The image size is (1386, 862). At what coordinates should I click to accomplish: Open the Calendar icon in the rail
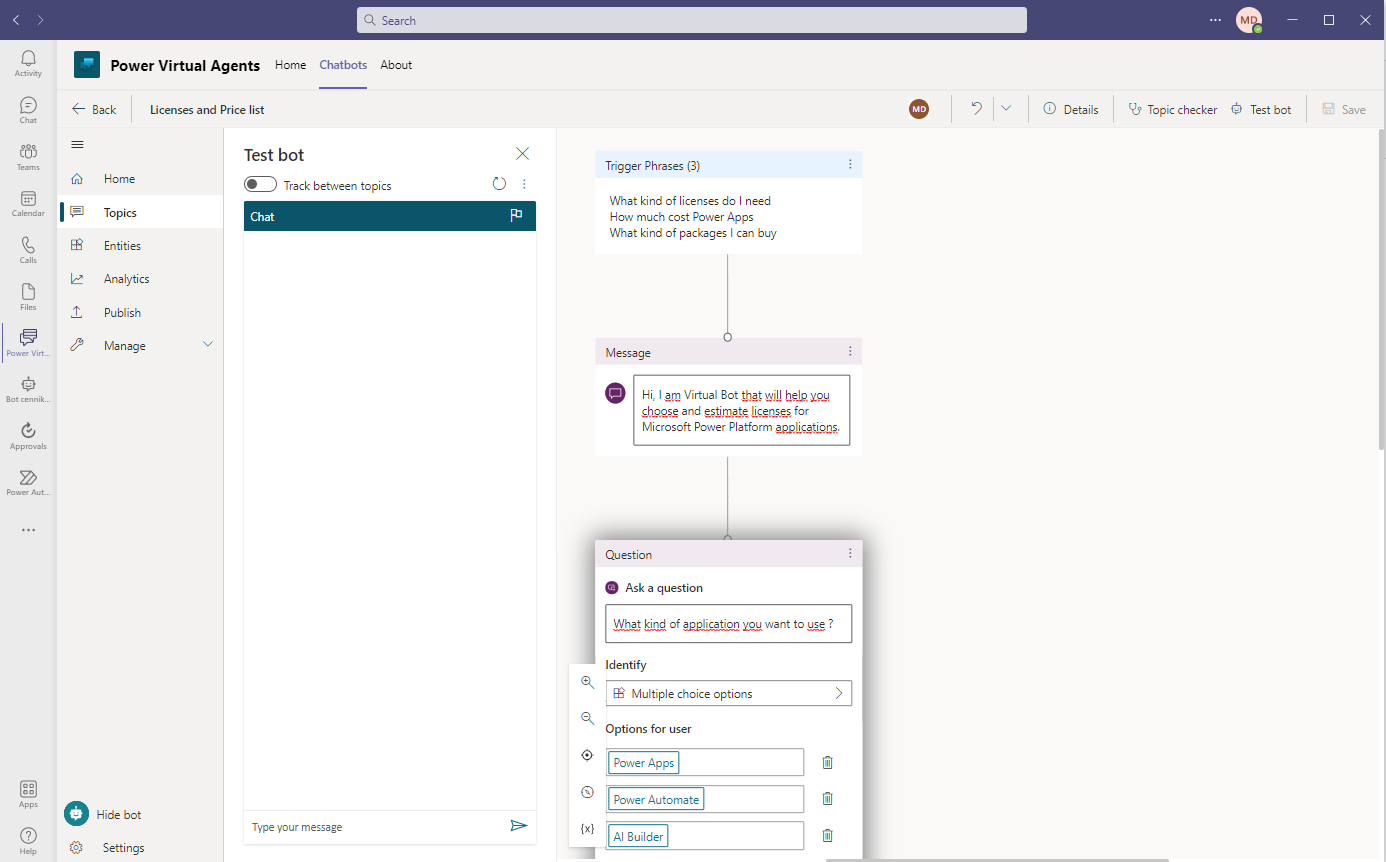28,203
